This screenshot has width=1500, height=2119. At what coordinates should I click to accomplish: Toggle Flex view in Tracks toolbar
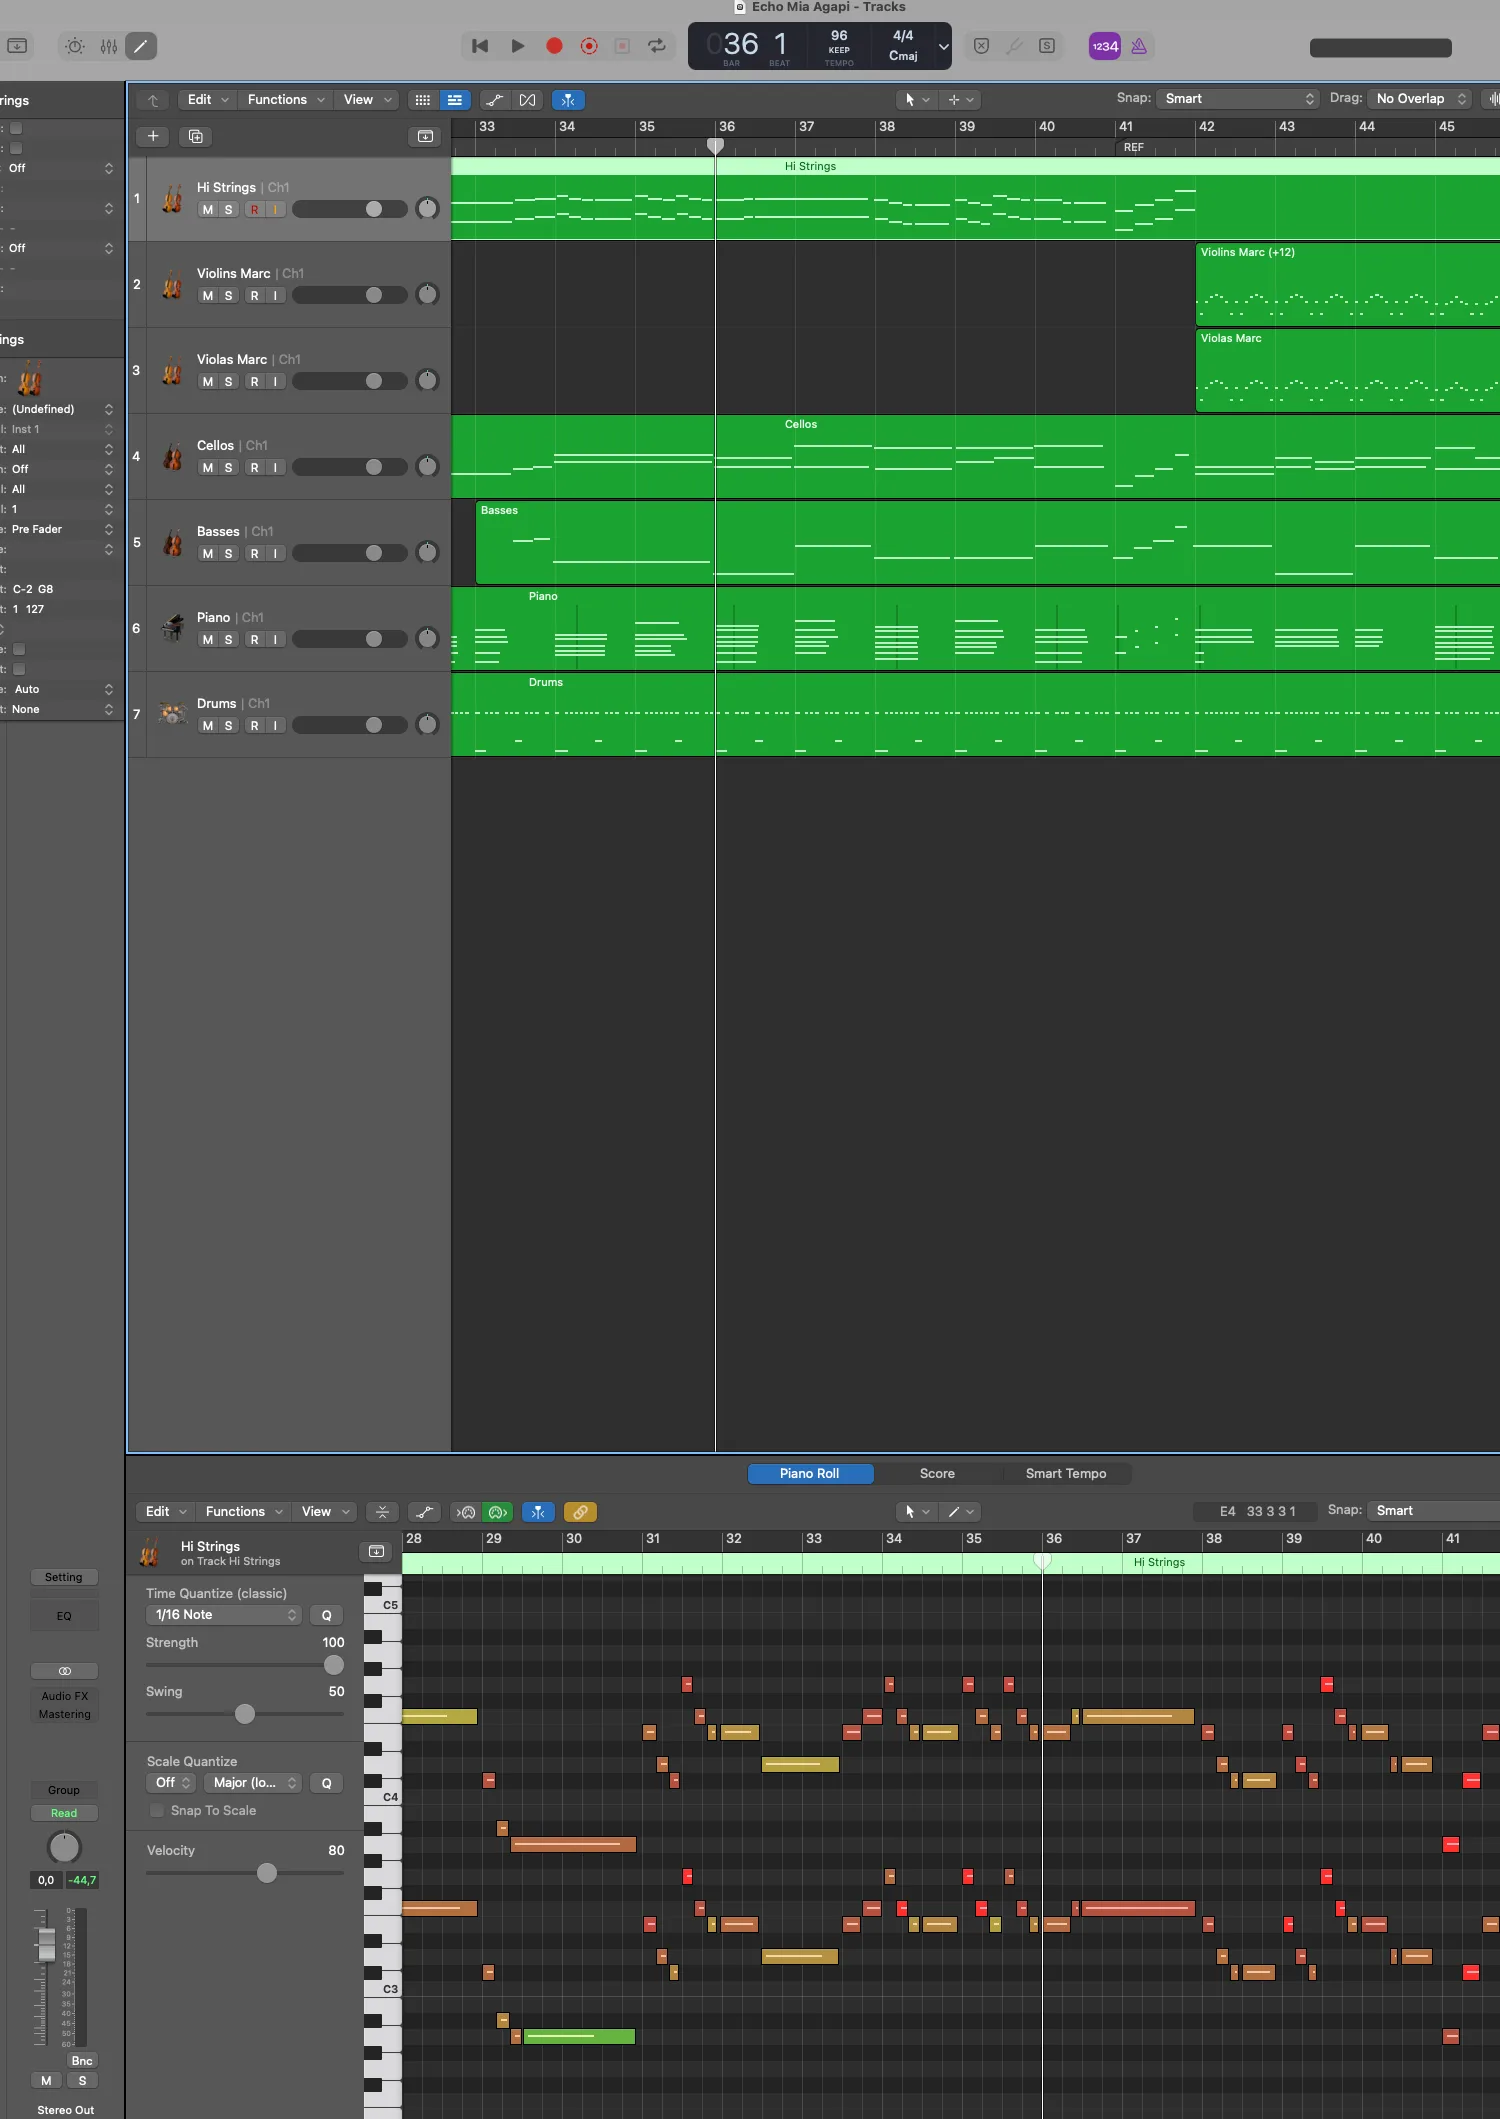tap(528, 100)
